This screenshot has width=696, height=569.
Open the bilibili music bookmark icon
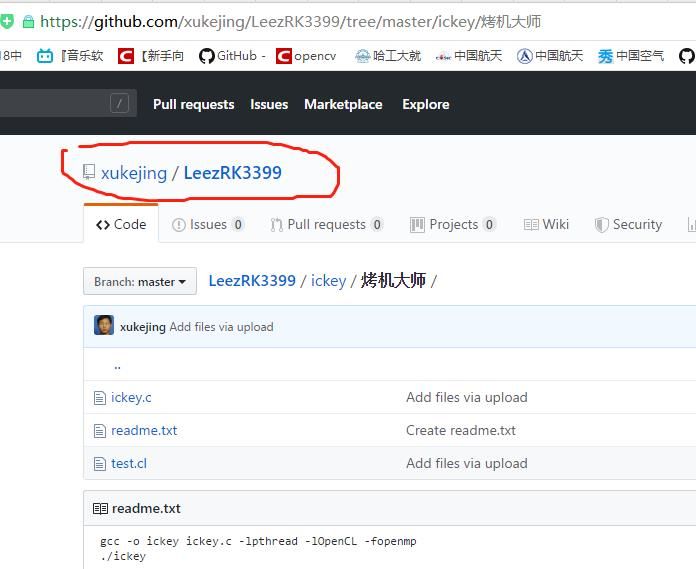pyautogui.click(x=44, y=56)
